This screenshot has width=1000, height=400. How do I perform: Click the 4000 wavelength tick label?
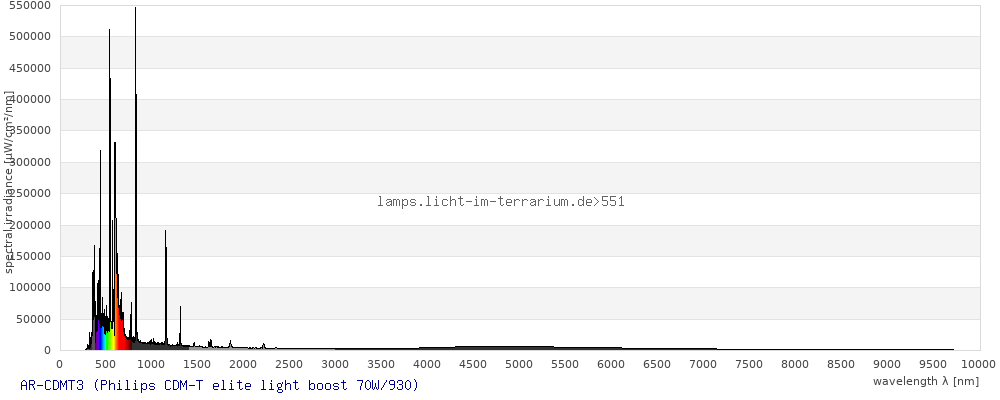(427, 364)
